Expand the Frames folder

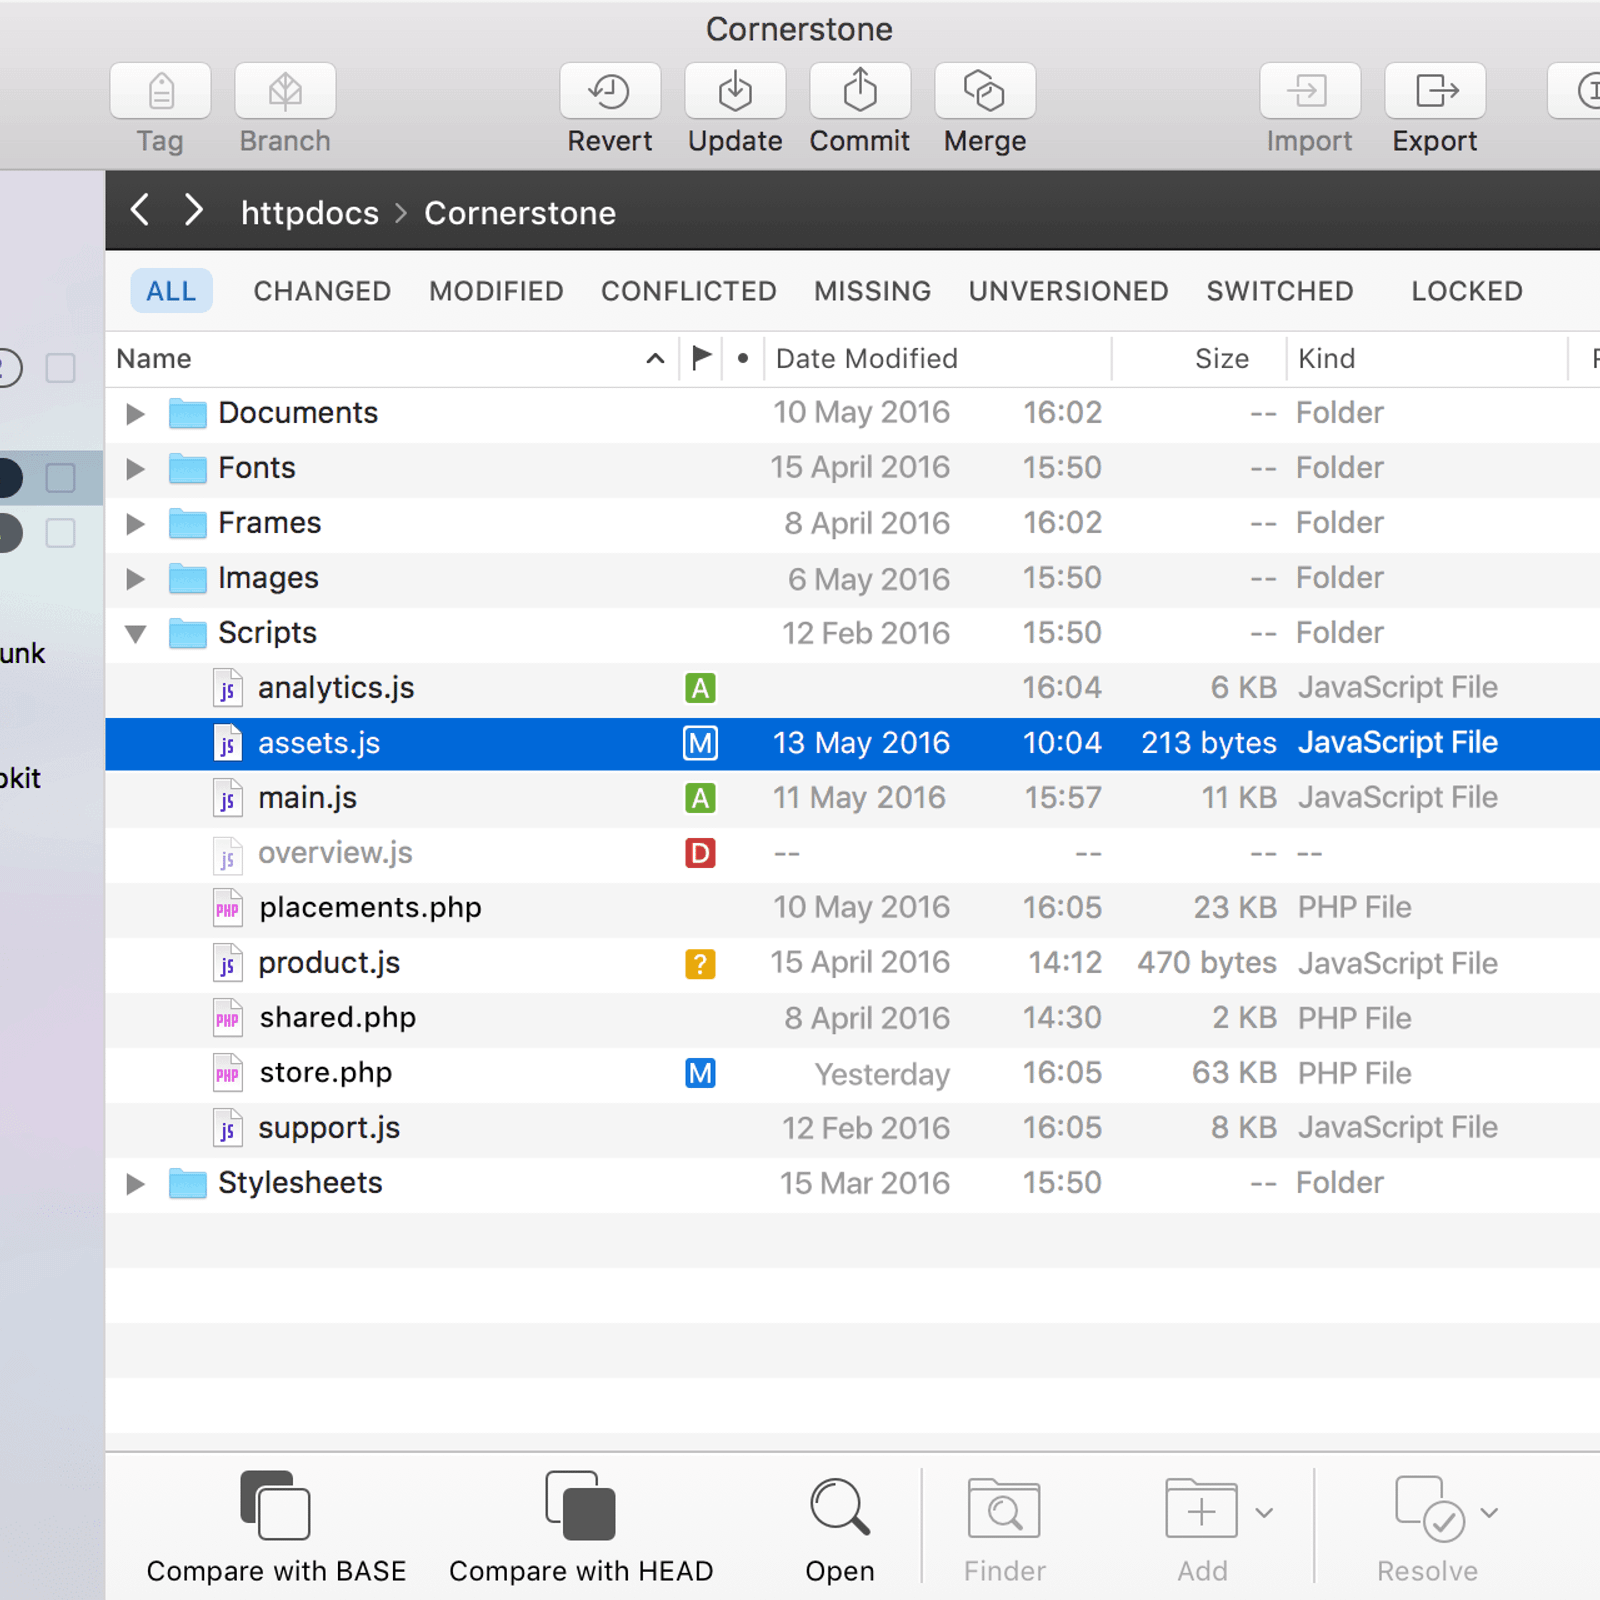point(135,523)
